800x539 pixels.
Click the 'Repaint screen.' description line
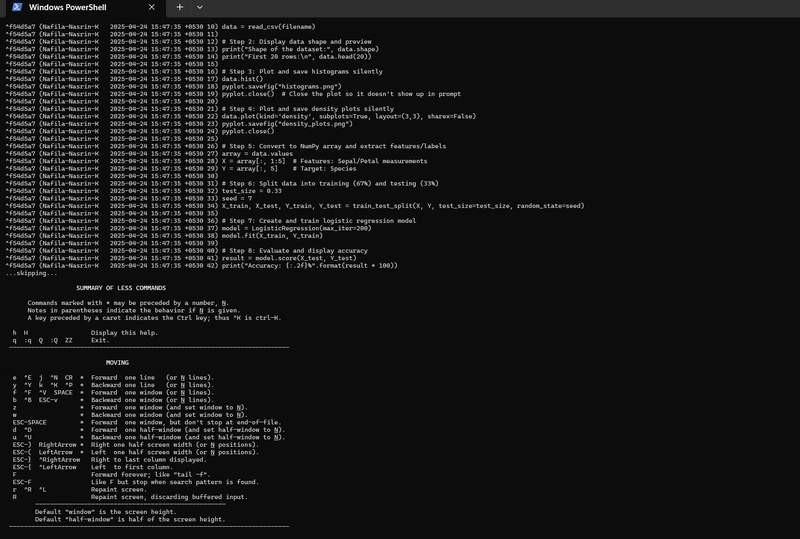[x=118, y=489]
